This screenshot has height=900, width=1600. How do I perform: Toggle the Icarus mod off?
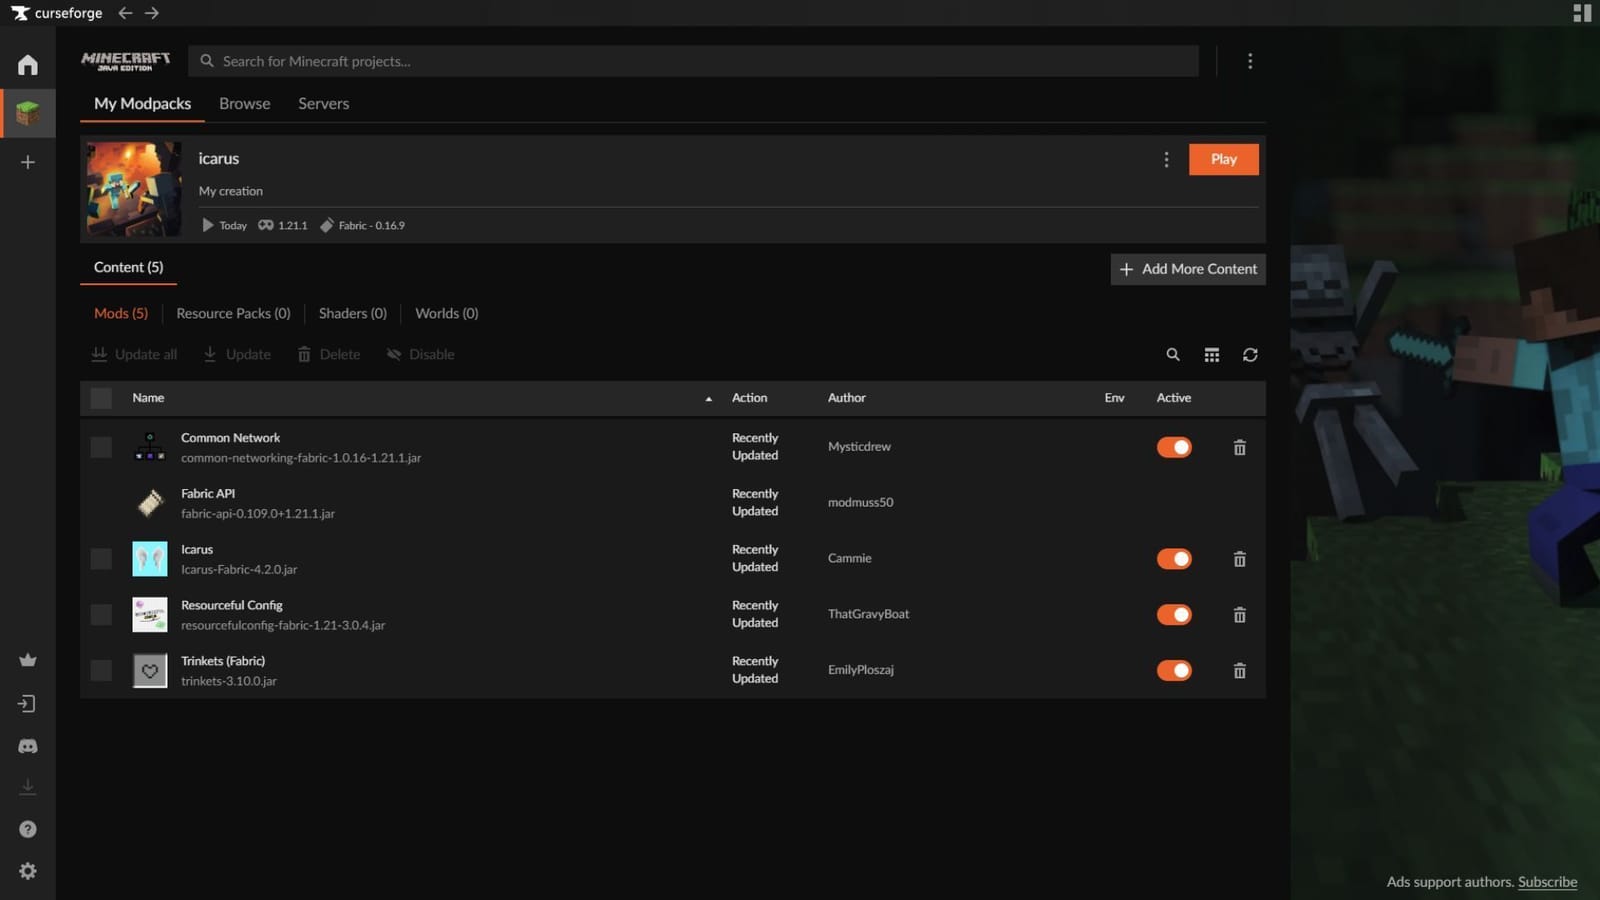[x=1174, y=559]
